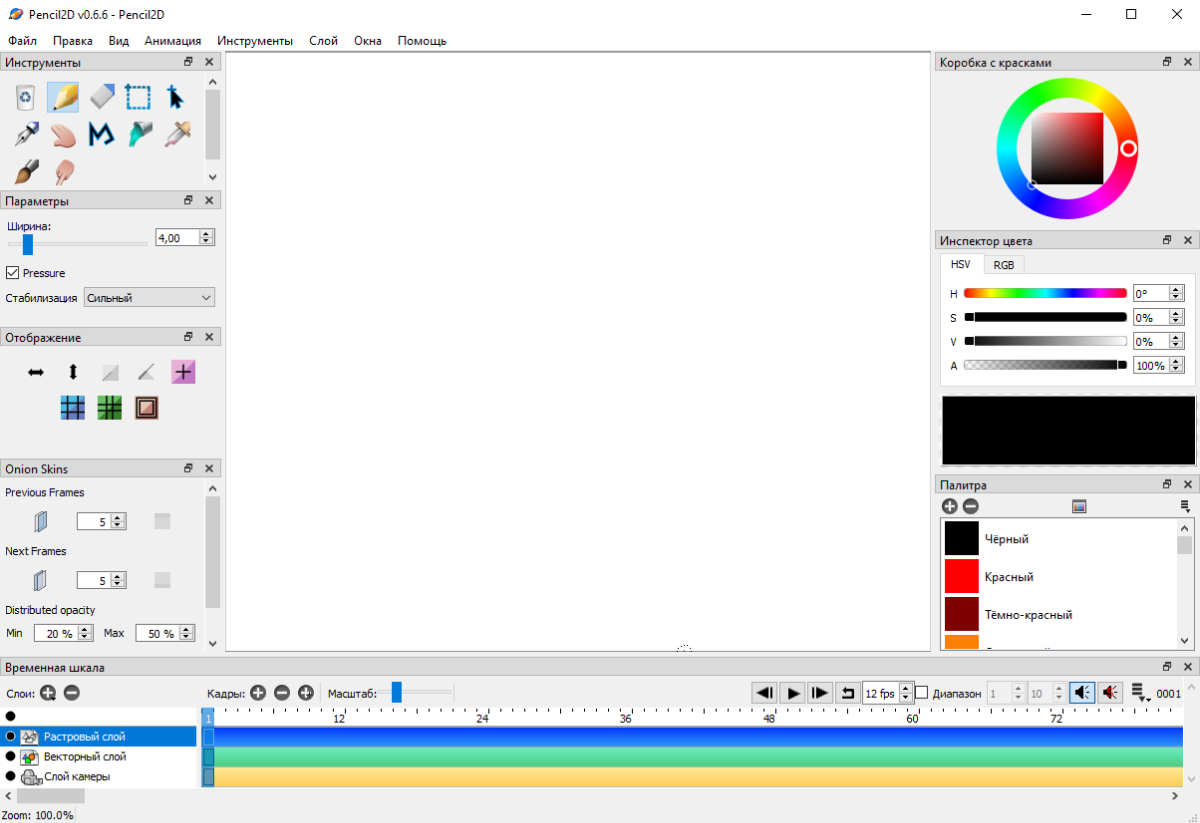Remove color from palette with minus icon

pos(970,507)
